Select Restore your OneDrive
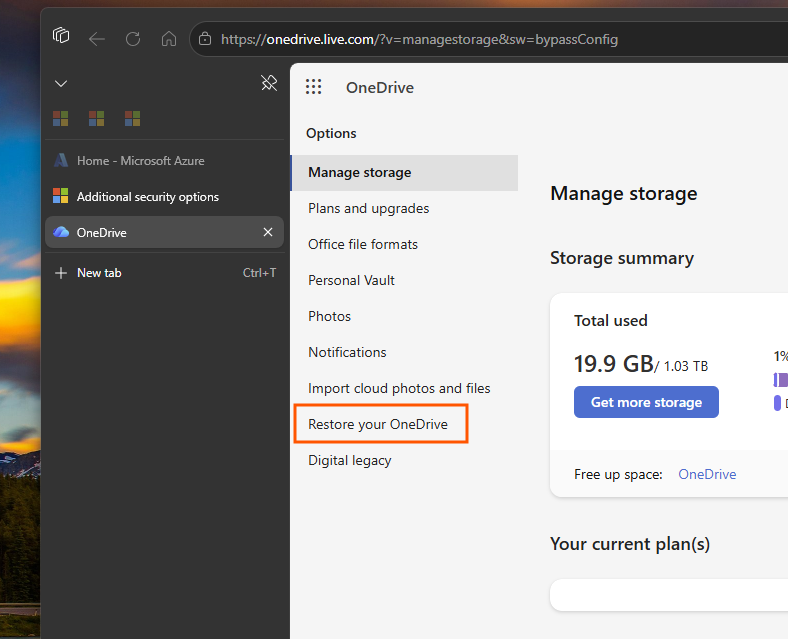Viewport: 788px width, 639px height. (x=378, y=424)
